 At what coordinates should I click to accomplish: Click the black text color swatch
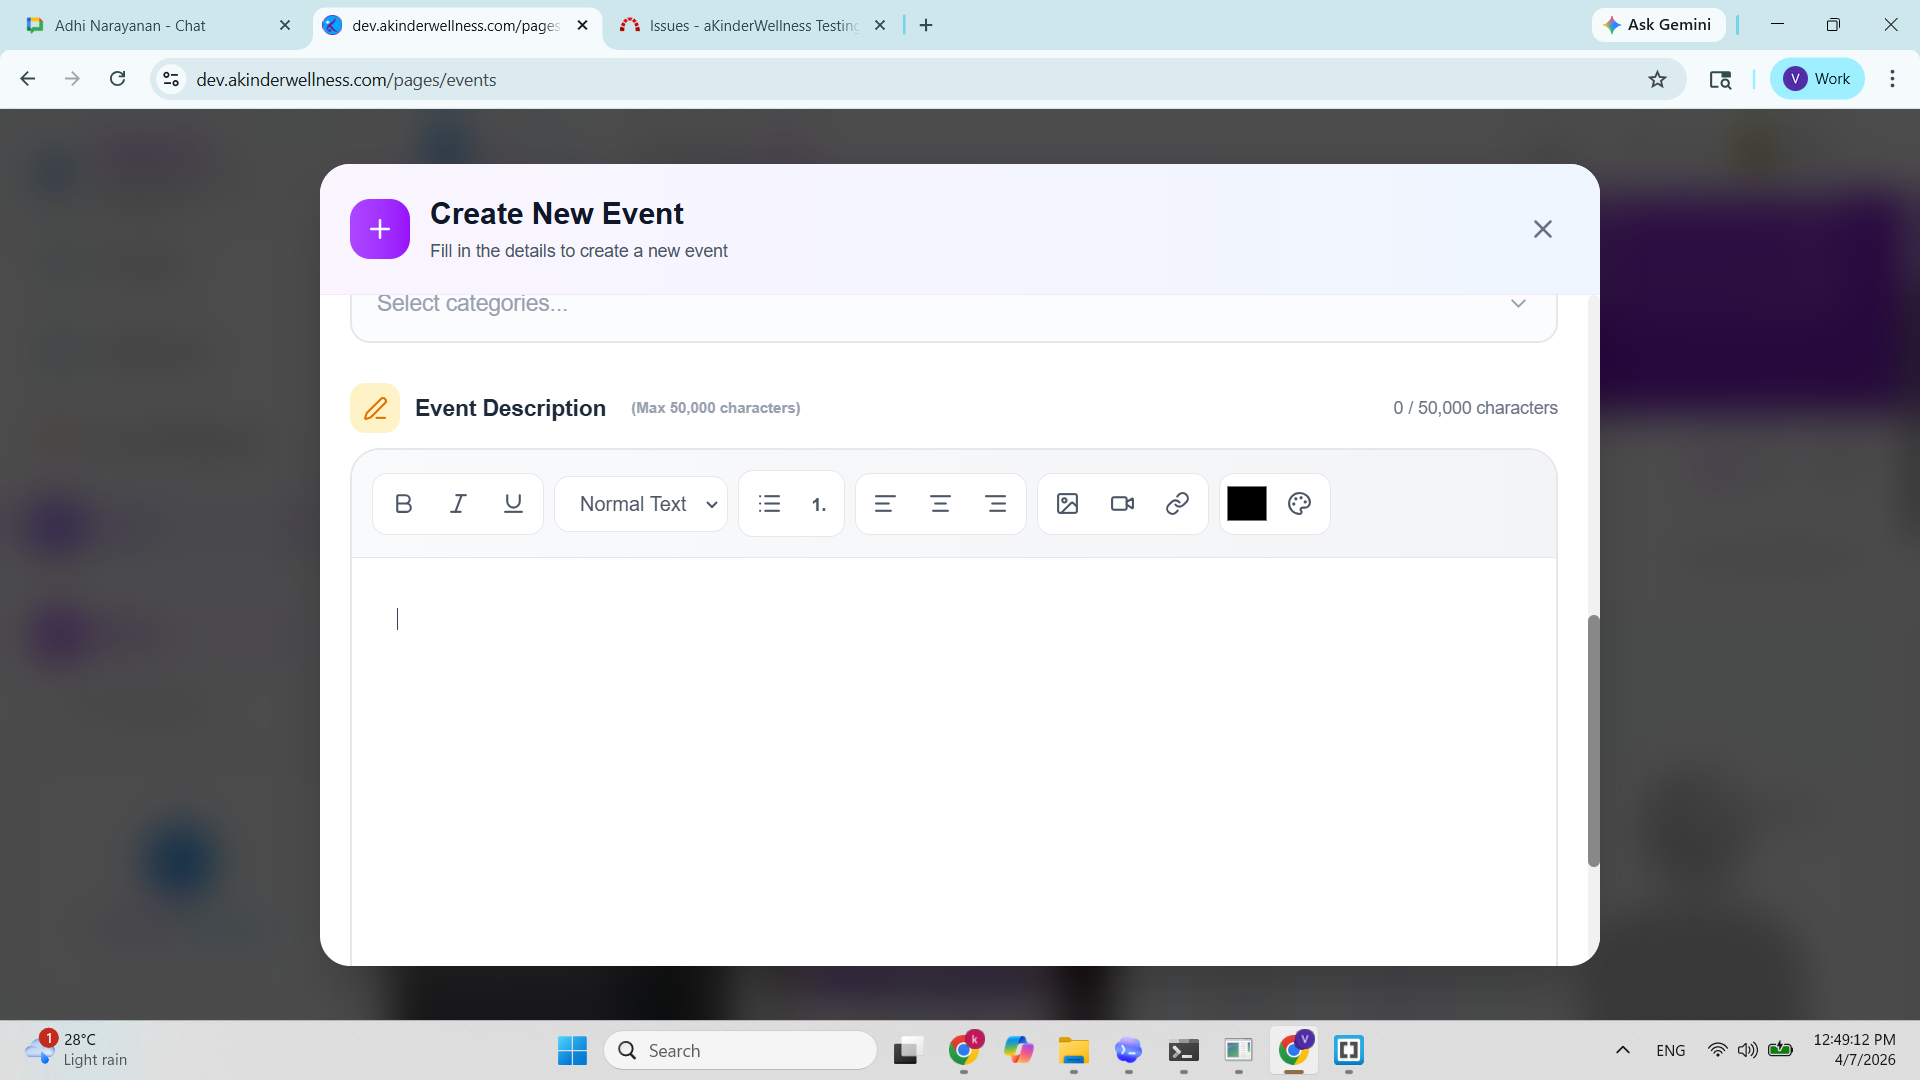coord(1246,504)
